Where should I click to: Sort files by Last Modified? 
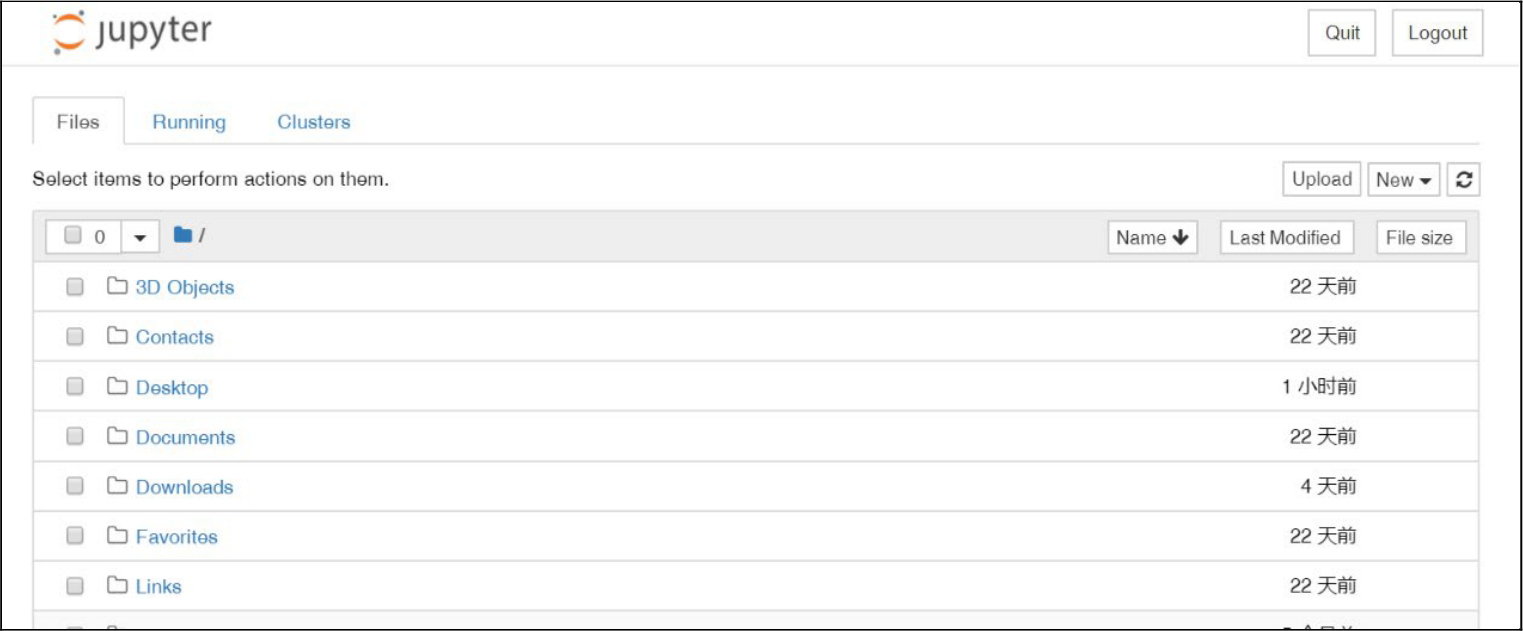pyautogui.click(x=1285, y=237)
